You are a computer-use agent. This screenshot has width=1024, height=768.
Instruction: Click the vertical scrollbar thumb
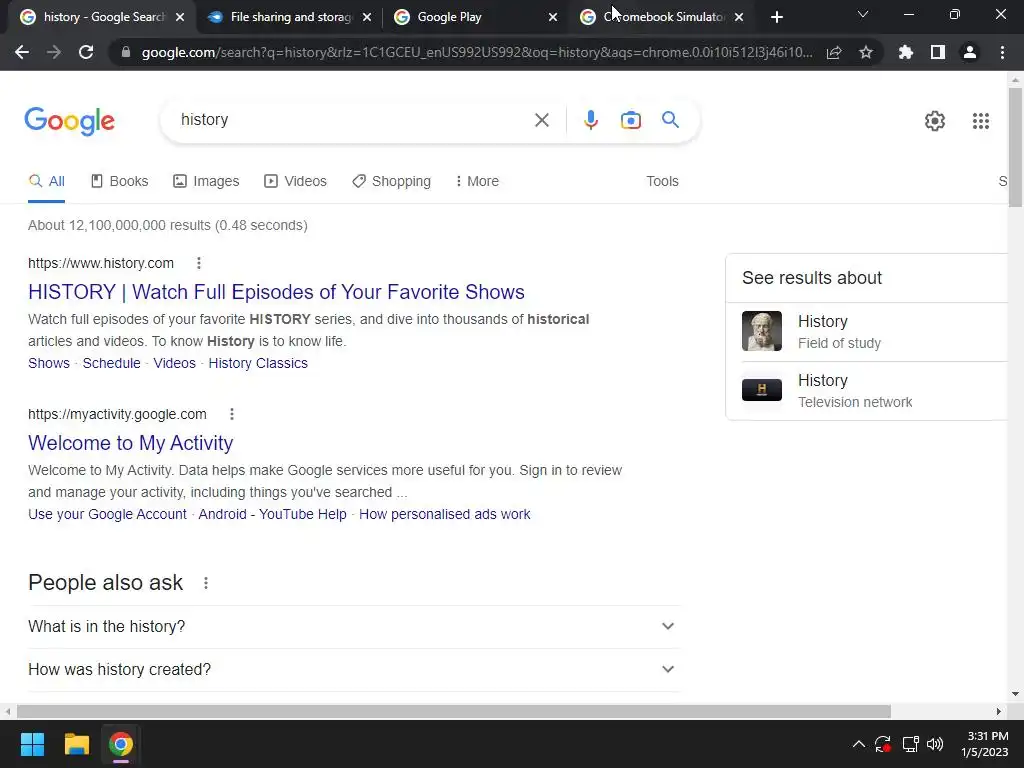point(1015,148)
